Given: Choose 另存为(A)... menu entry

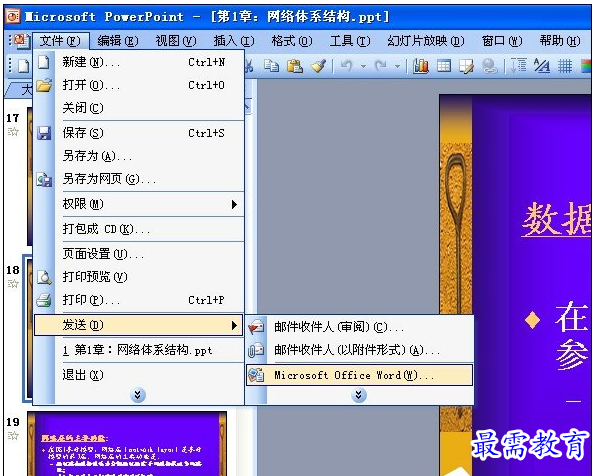Looking at the screenshot, I should pyautogui.click(x=139, y=156).
